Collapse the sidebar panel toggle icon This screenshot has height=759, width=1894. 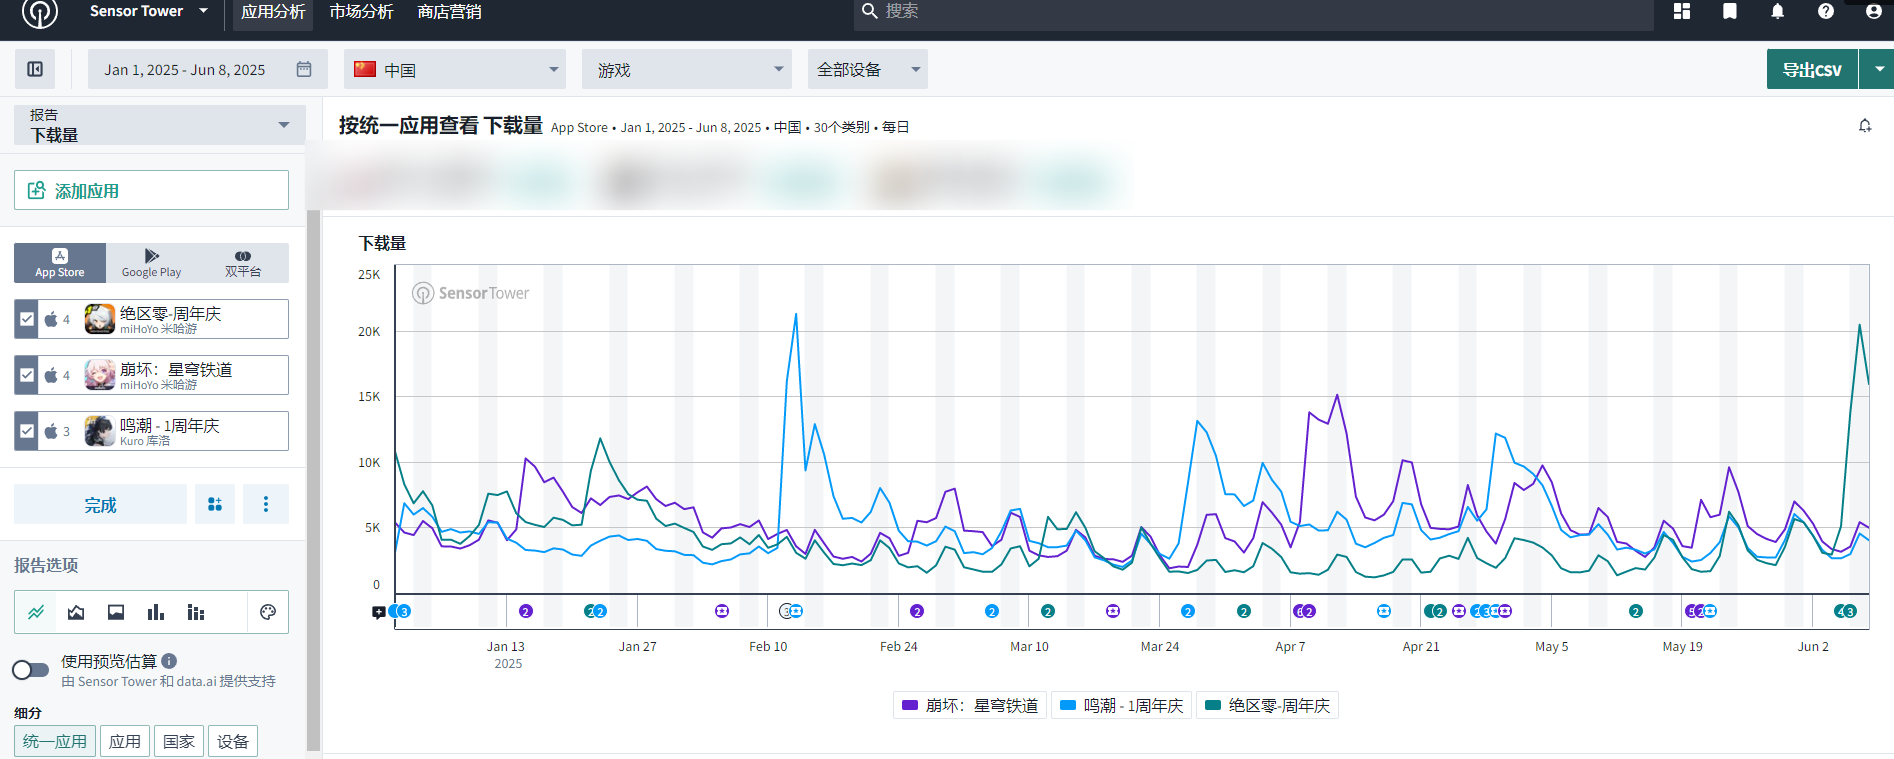point(35,69)
